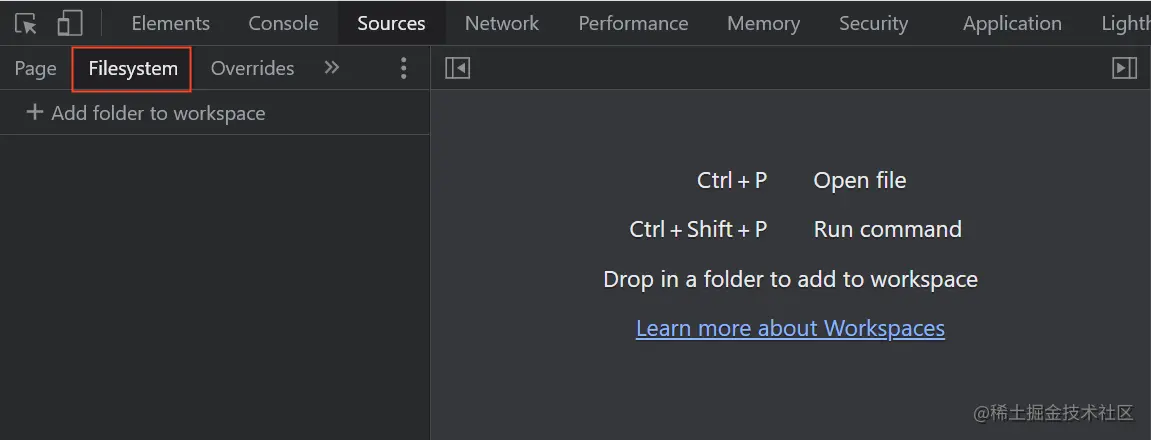The image size is (1151, 440).
Task: Switch to the Memory tab
Action: point(763,23)
